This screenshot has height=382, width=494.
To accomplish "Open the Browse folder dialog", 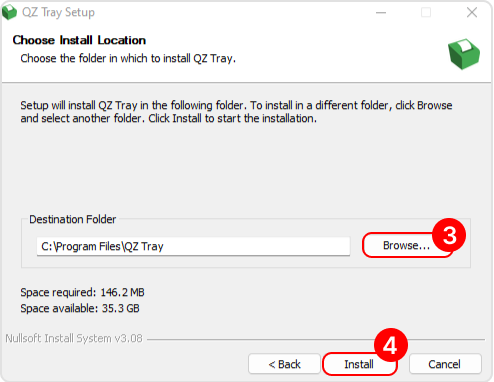I will point(406,246).
